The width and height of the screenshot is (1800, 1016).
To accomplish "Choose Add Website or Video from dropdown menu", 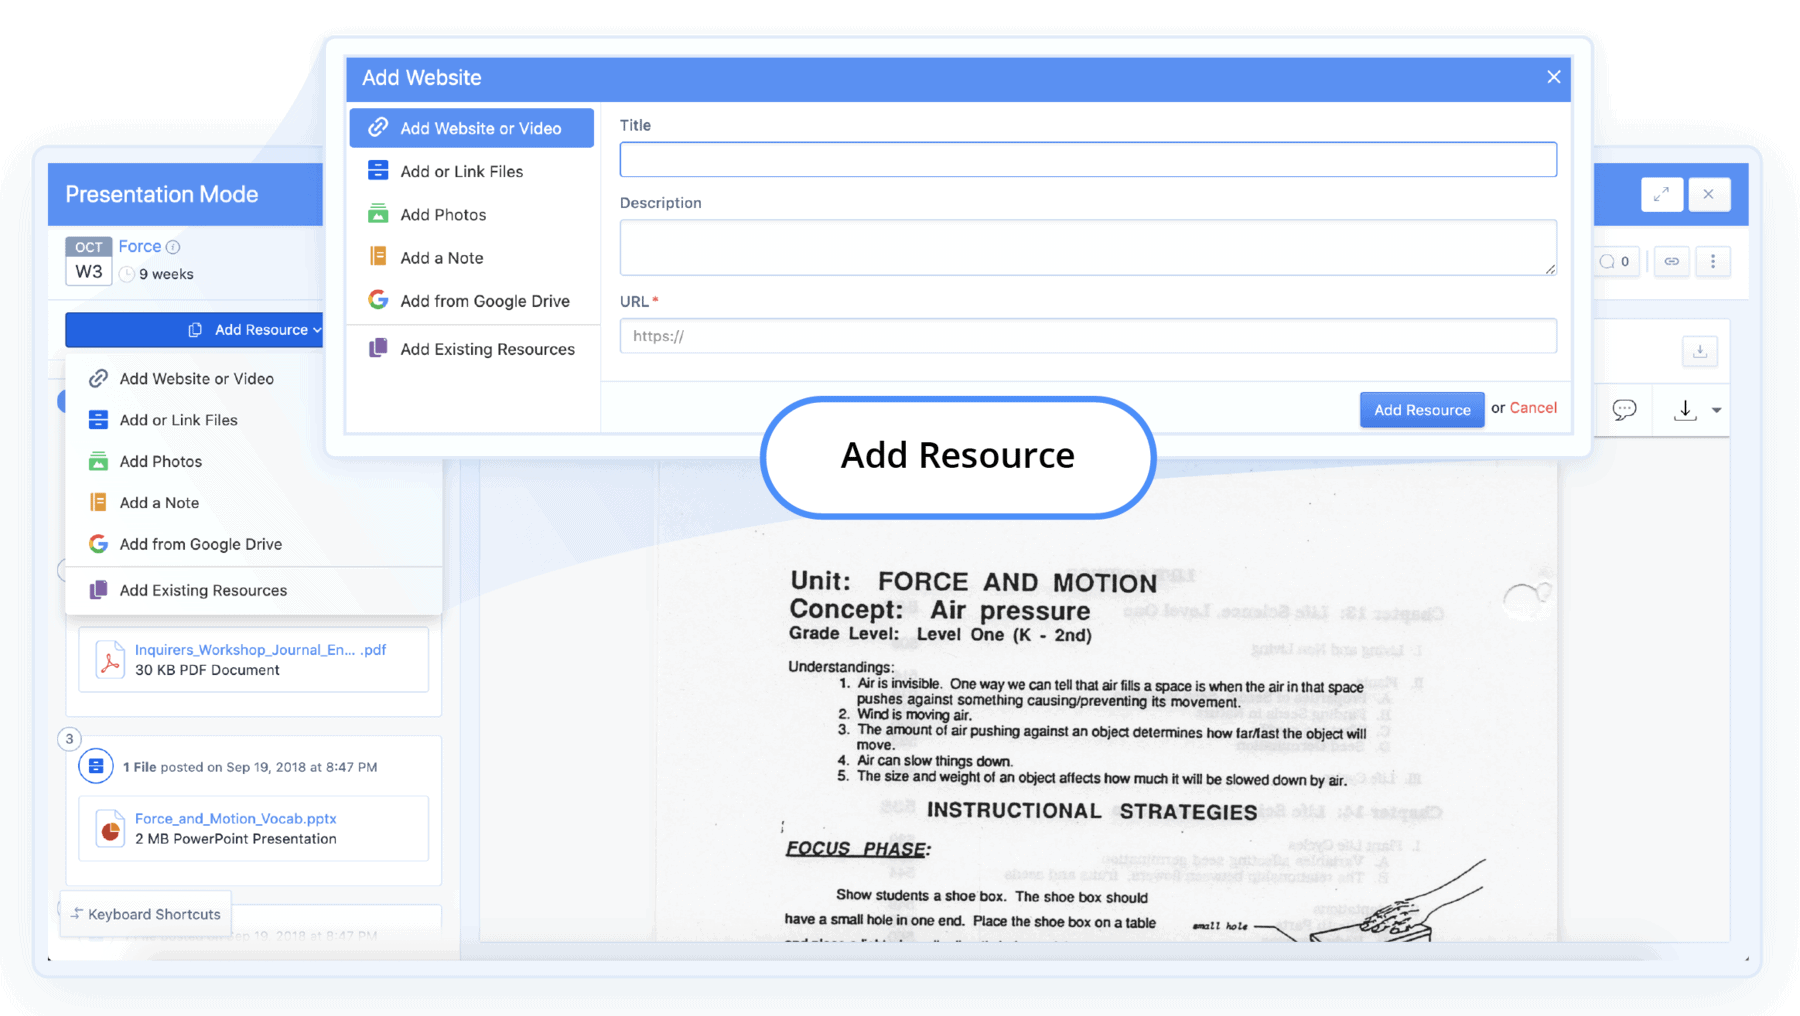I will (x=254, y=379).
